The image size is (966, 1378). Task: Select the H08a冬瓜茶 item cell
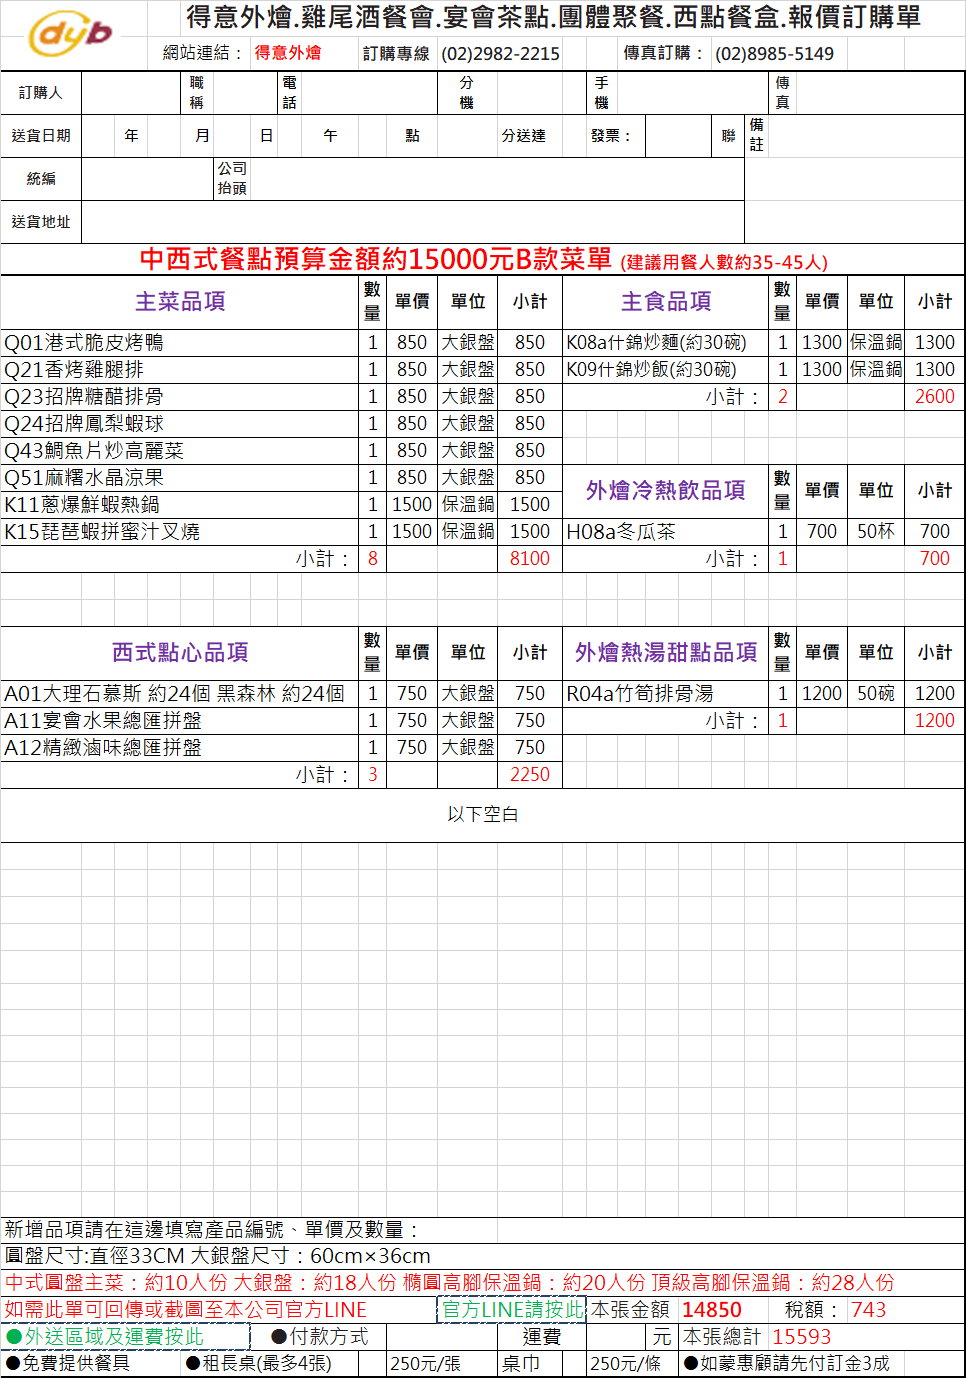(666, 531)
